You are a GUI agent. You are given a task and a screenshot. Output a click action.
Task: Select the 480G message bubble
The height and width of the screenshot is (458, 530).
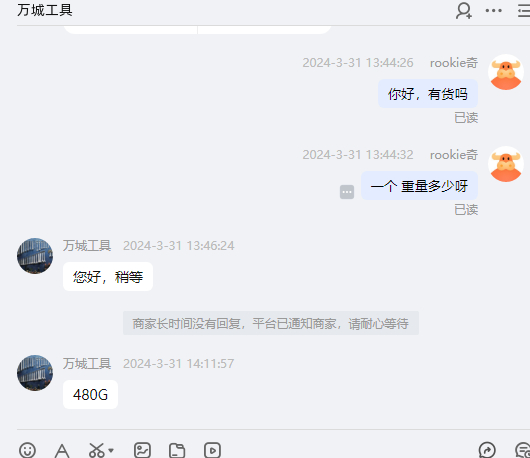[x=90, y=394]
